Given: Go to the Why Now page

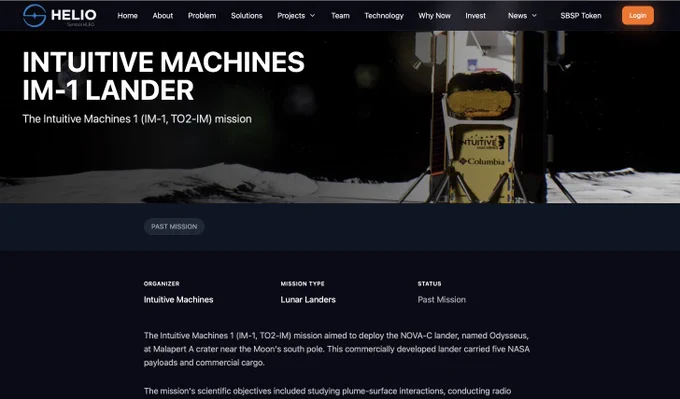Looking at the screenshot, I should [435, 16].
